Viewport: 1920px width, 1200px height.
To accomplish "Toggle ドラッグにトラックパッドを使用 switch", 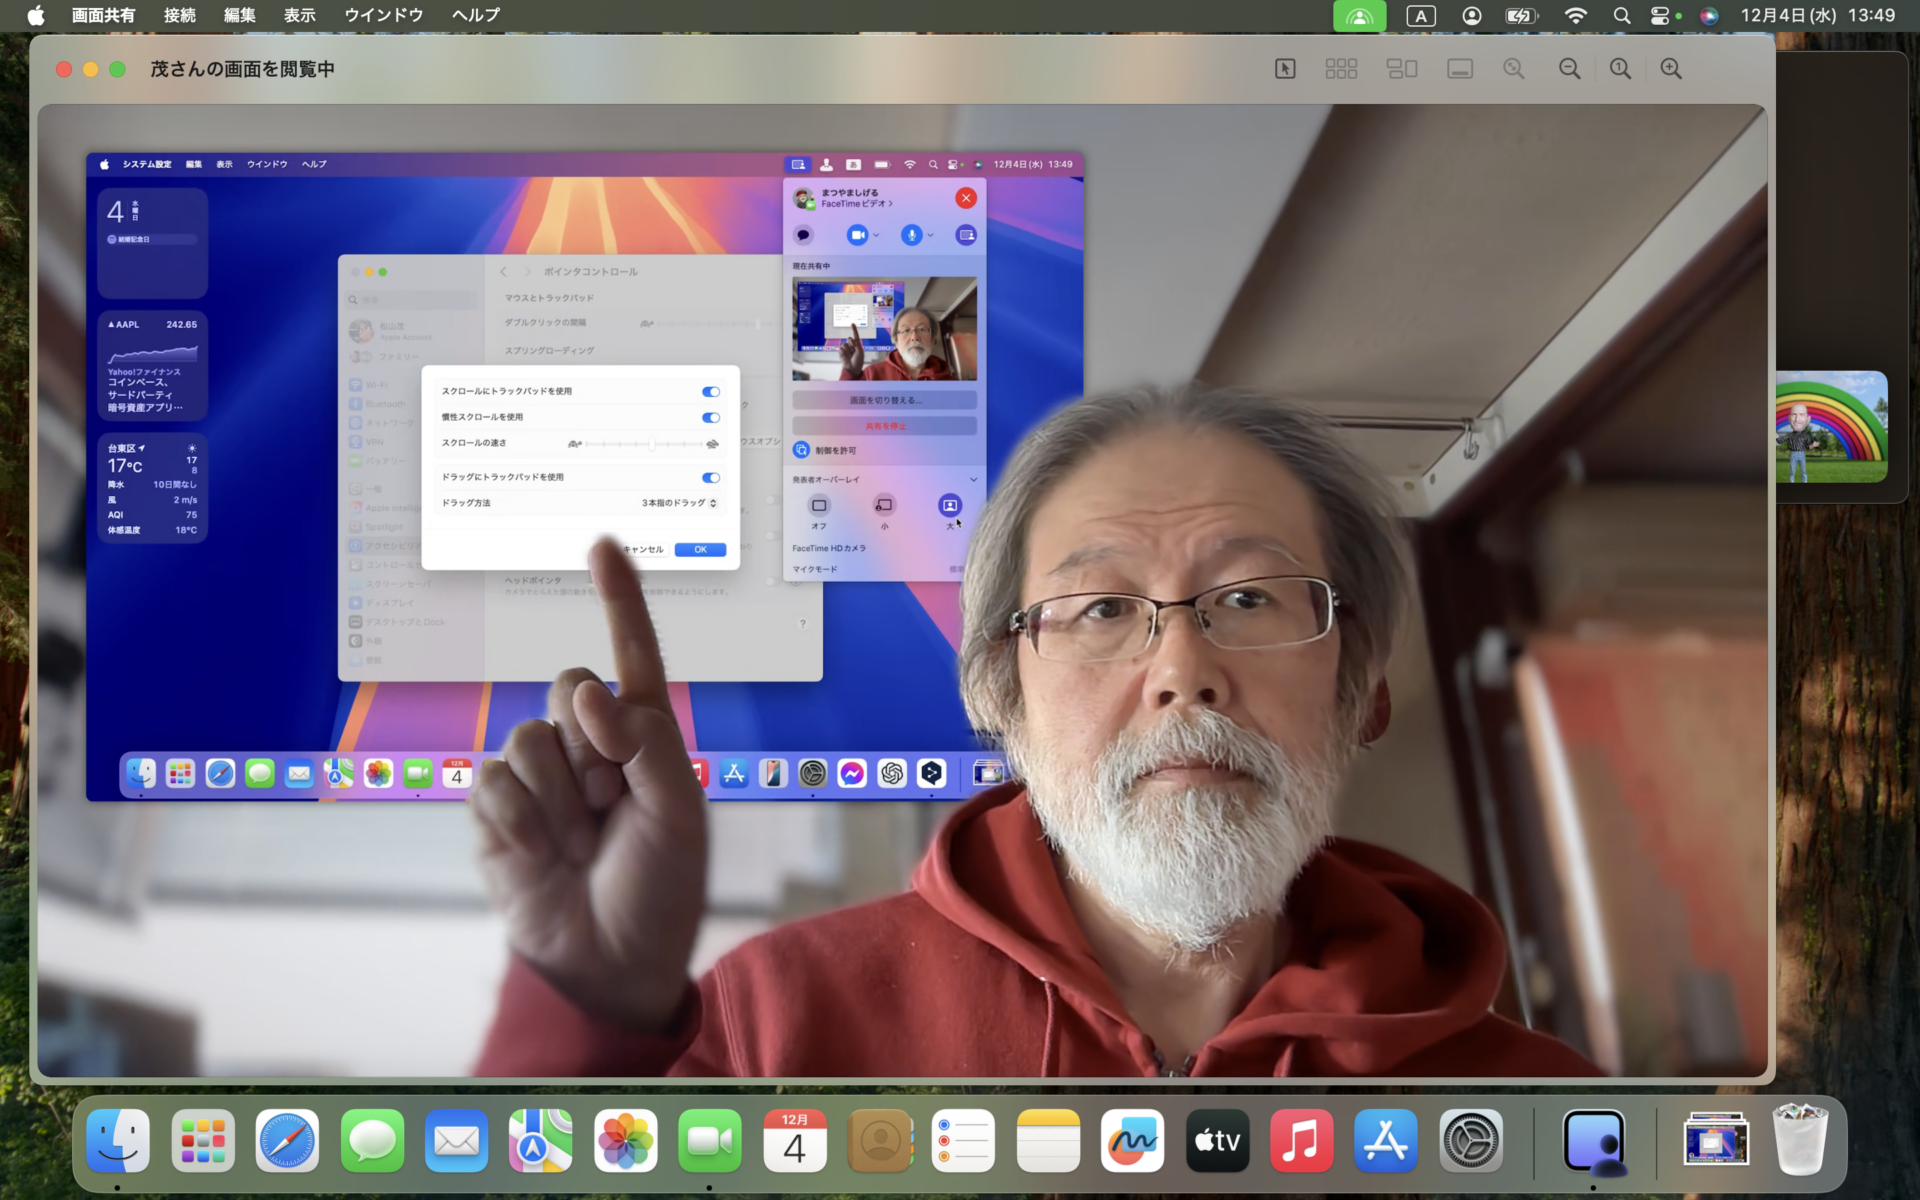I will click(x=712, y=476).
